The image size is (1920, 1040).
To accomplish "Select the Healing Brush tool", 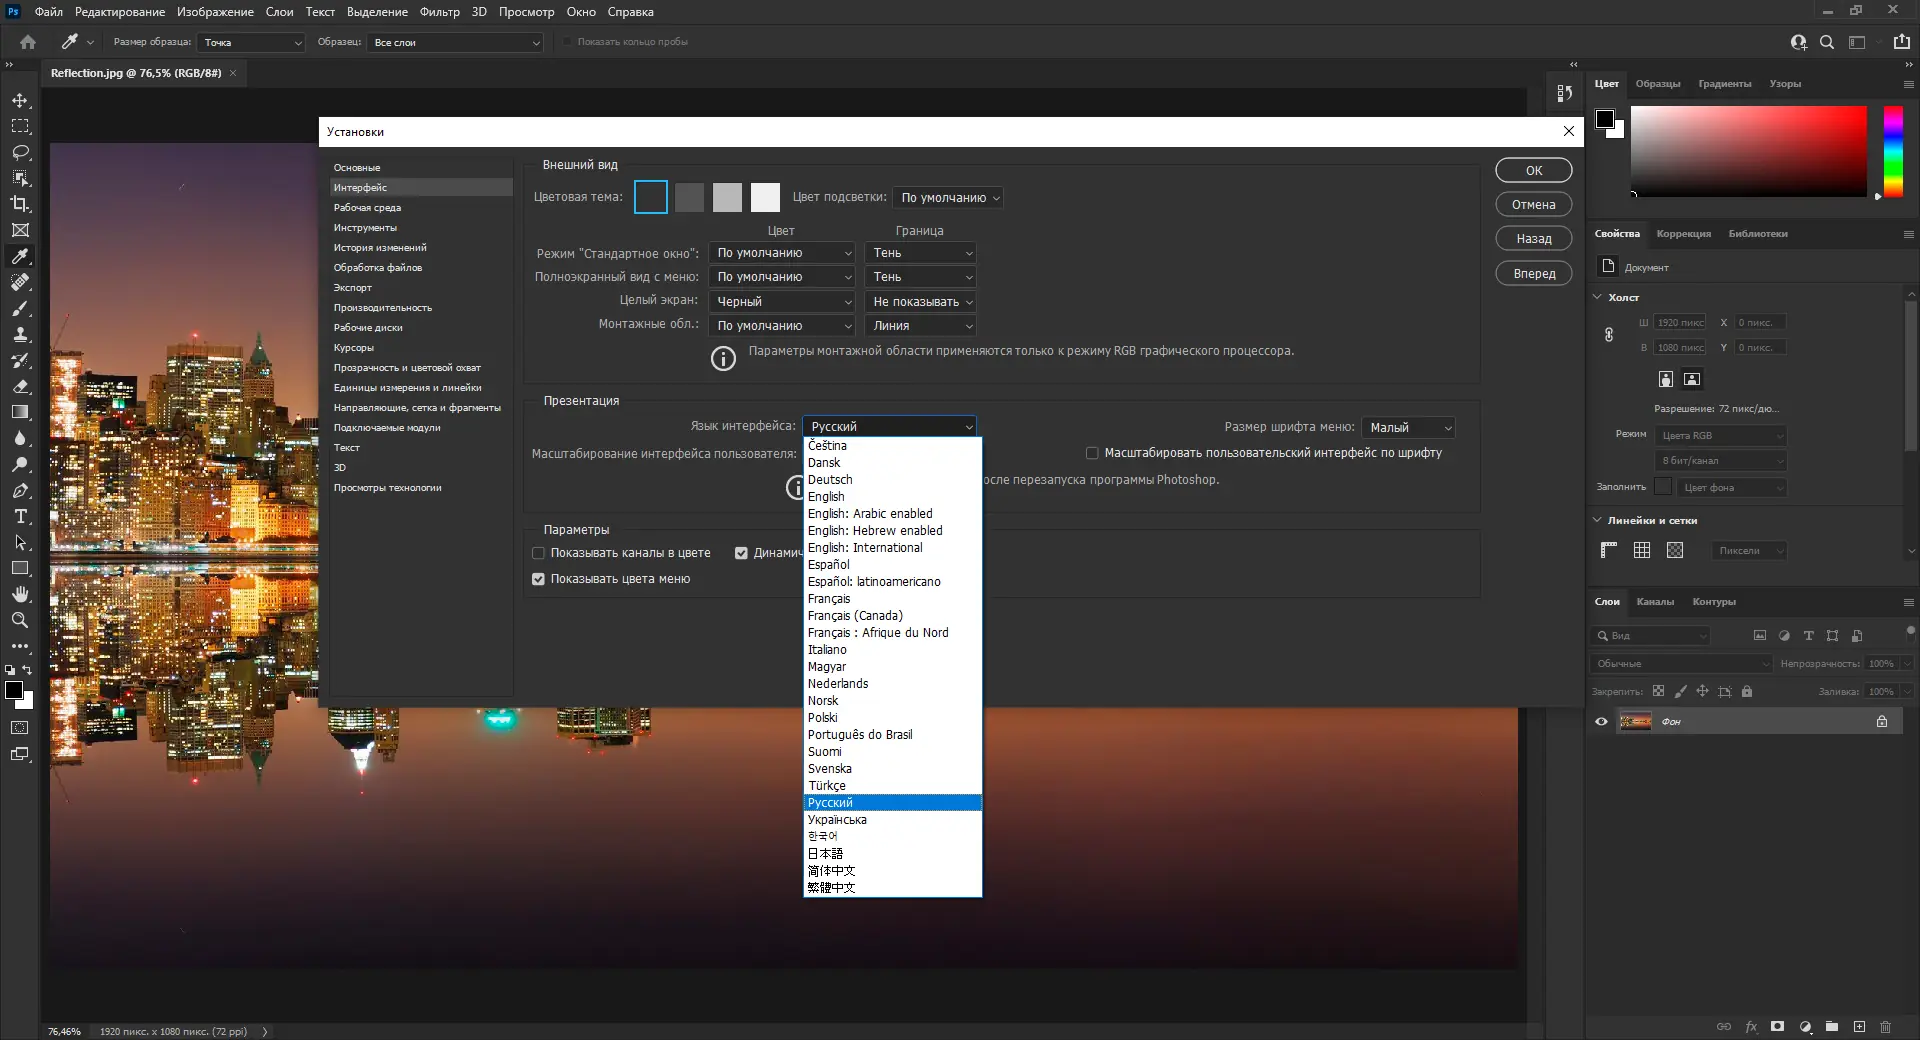I will click(20, 282).
